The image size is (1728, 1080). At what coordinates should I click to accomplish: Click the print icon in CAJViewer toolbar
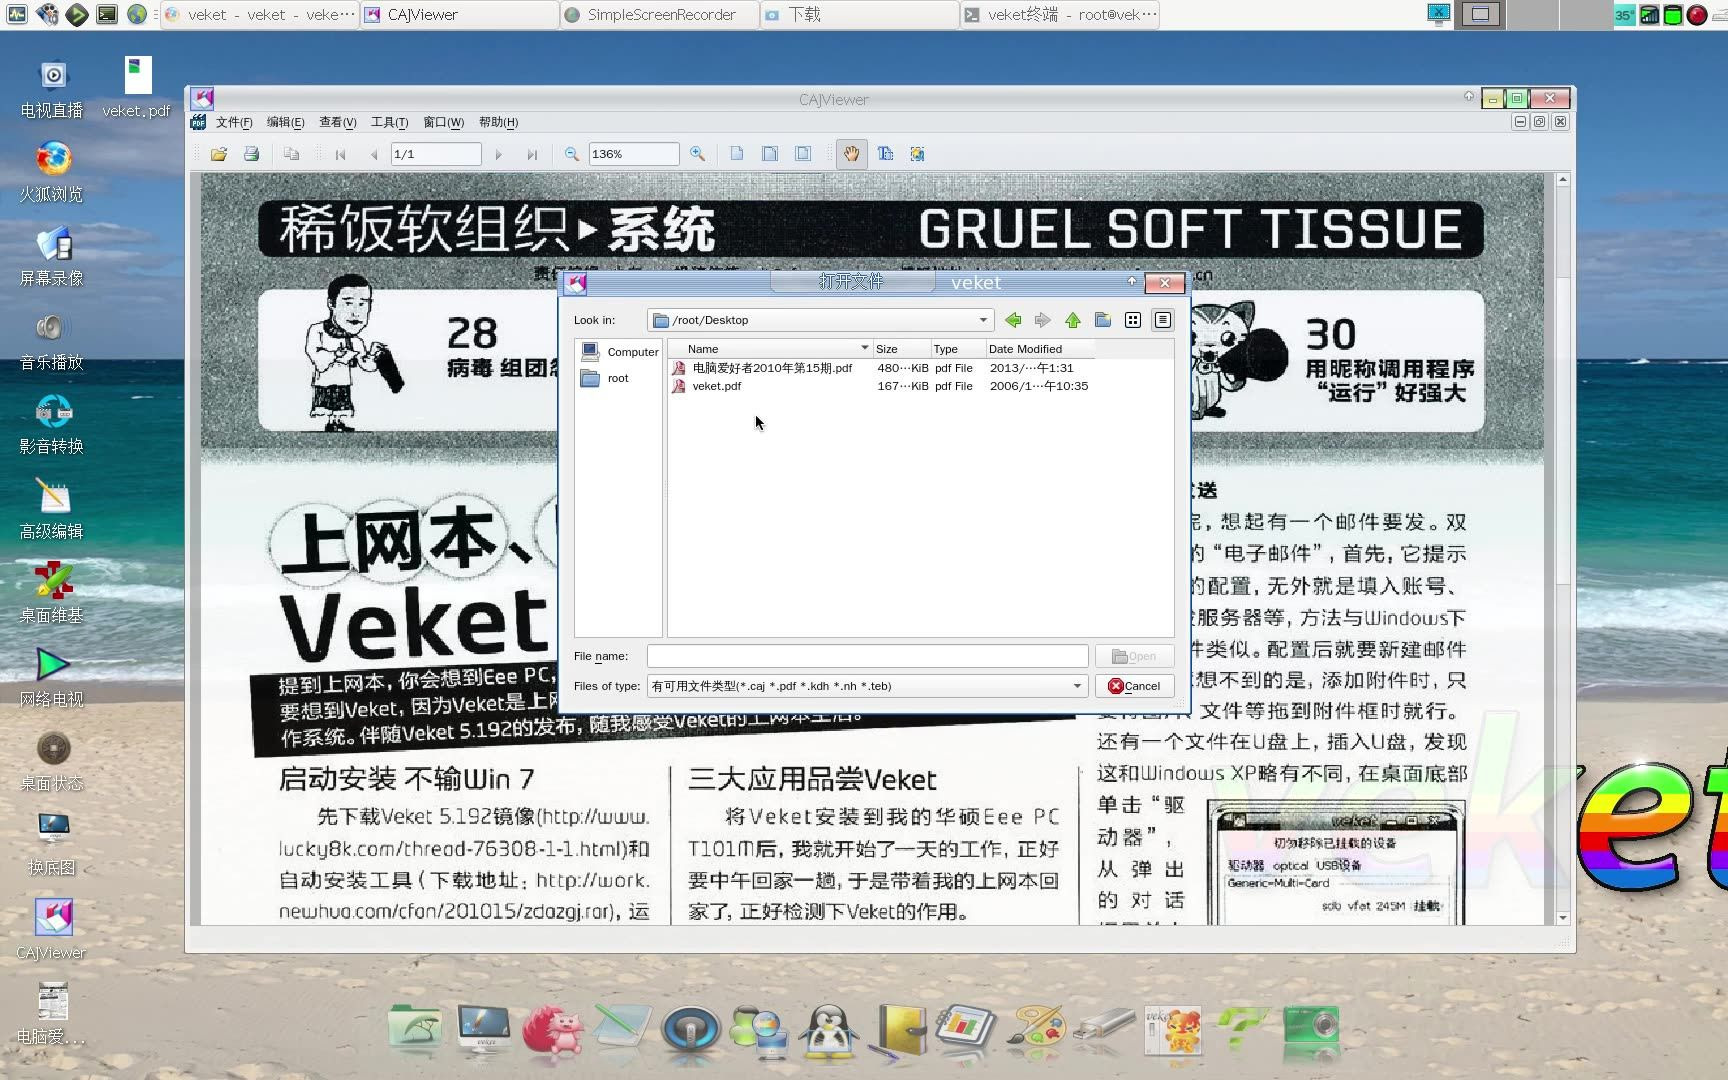251,154
